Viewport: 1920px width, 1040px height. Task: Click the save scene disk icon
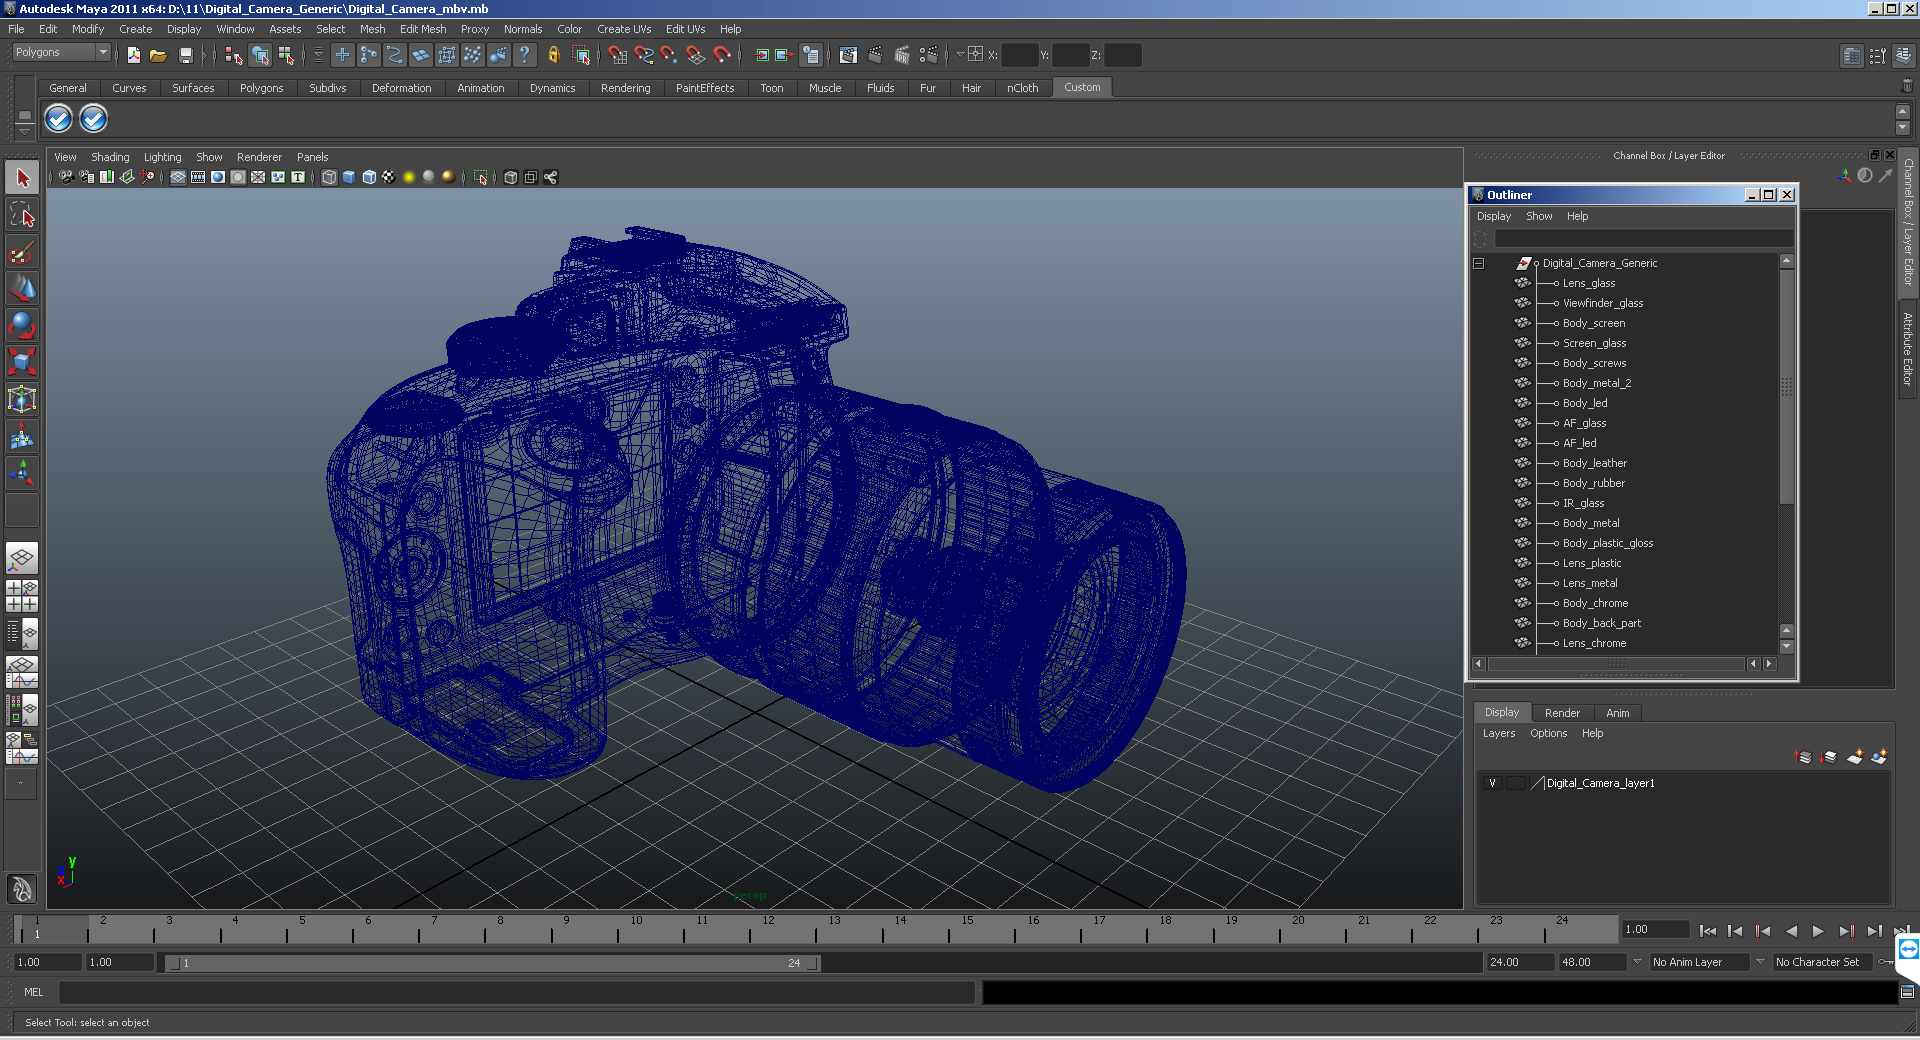[x=185, y=56]
